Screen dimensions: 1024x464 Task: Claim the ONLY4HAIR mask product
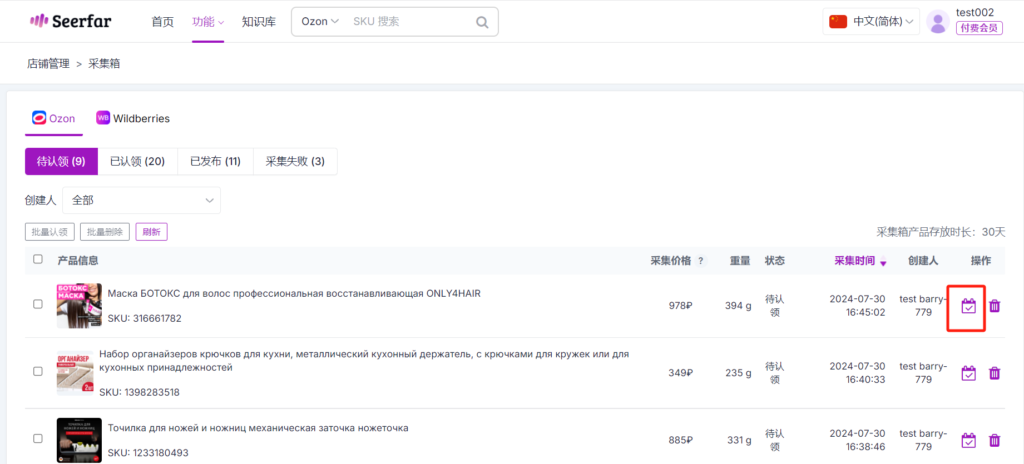coord(967,306)
